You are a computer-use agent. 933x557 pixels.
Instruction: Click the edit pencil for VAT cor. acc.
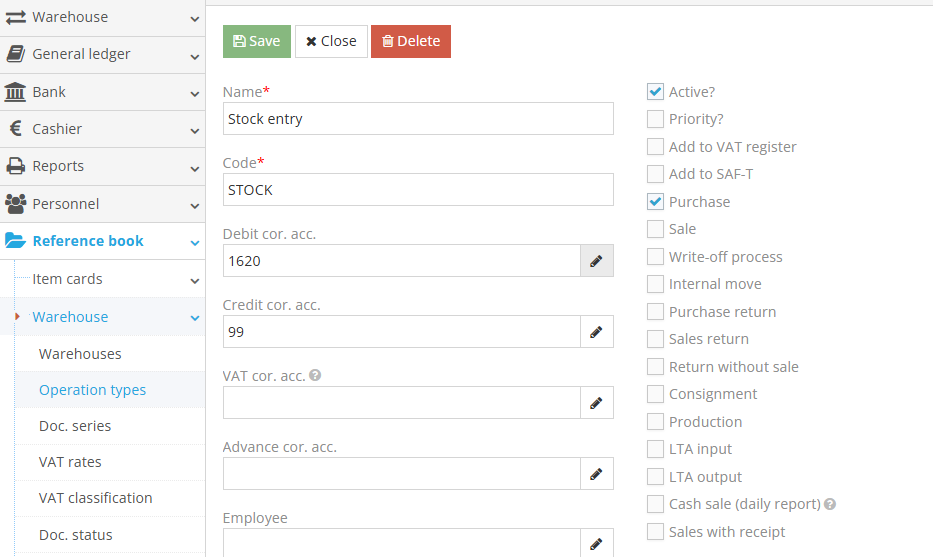596,403
